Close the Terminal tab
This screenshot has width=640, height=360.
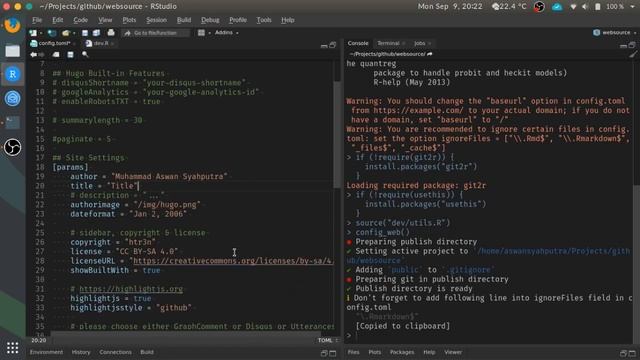click(x=404, y=44)
